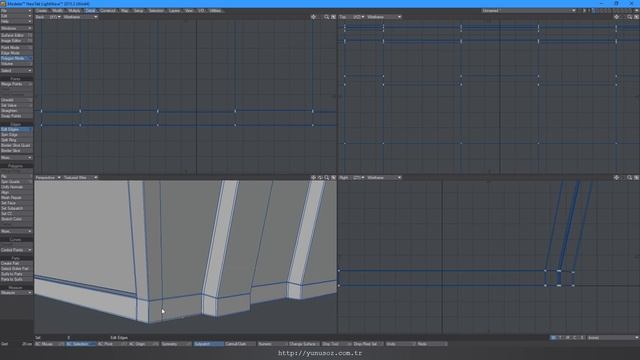Toggle Volume selection mode
This screenshot has height=360, width=640.
(16, 64)
